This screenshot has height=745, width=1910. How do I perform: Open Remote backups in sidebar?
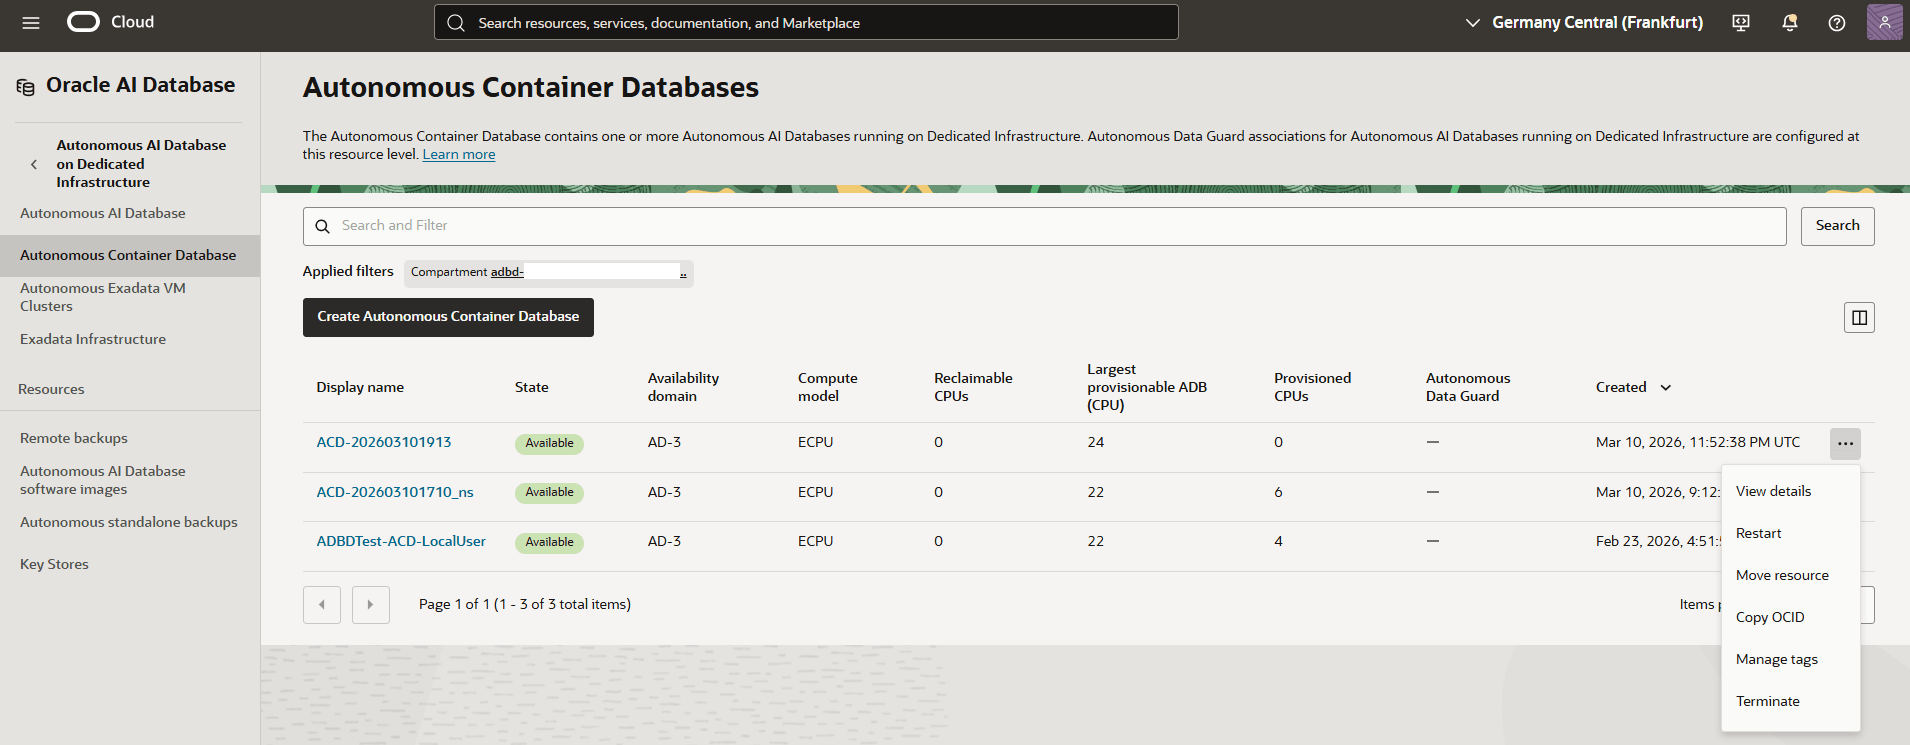74,438
